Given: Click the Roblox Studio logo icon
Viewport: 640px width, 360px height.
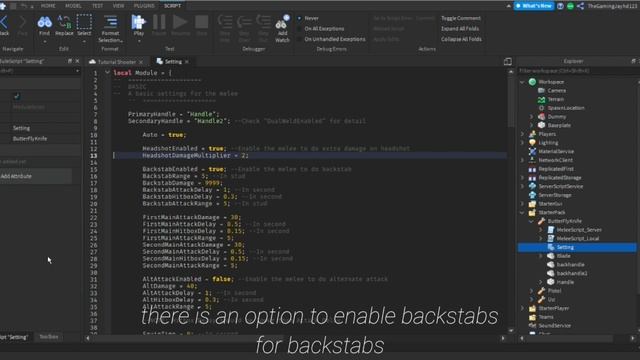Looking at the screenshot, I should (2, 6).
